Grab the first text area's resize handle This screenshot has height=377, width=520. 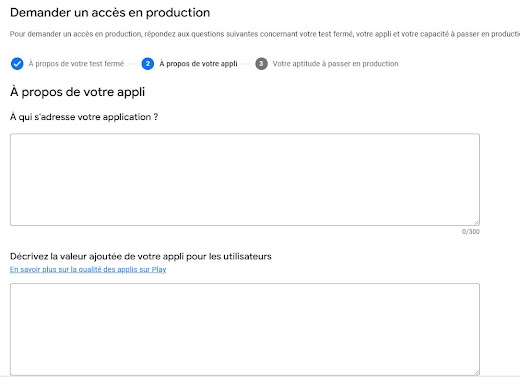pos(476,222)
